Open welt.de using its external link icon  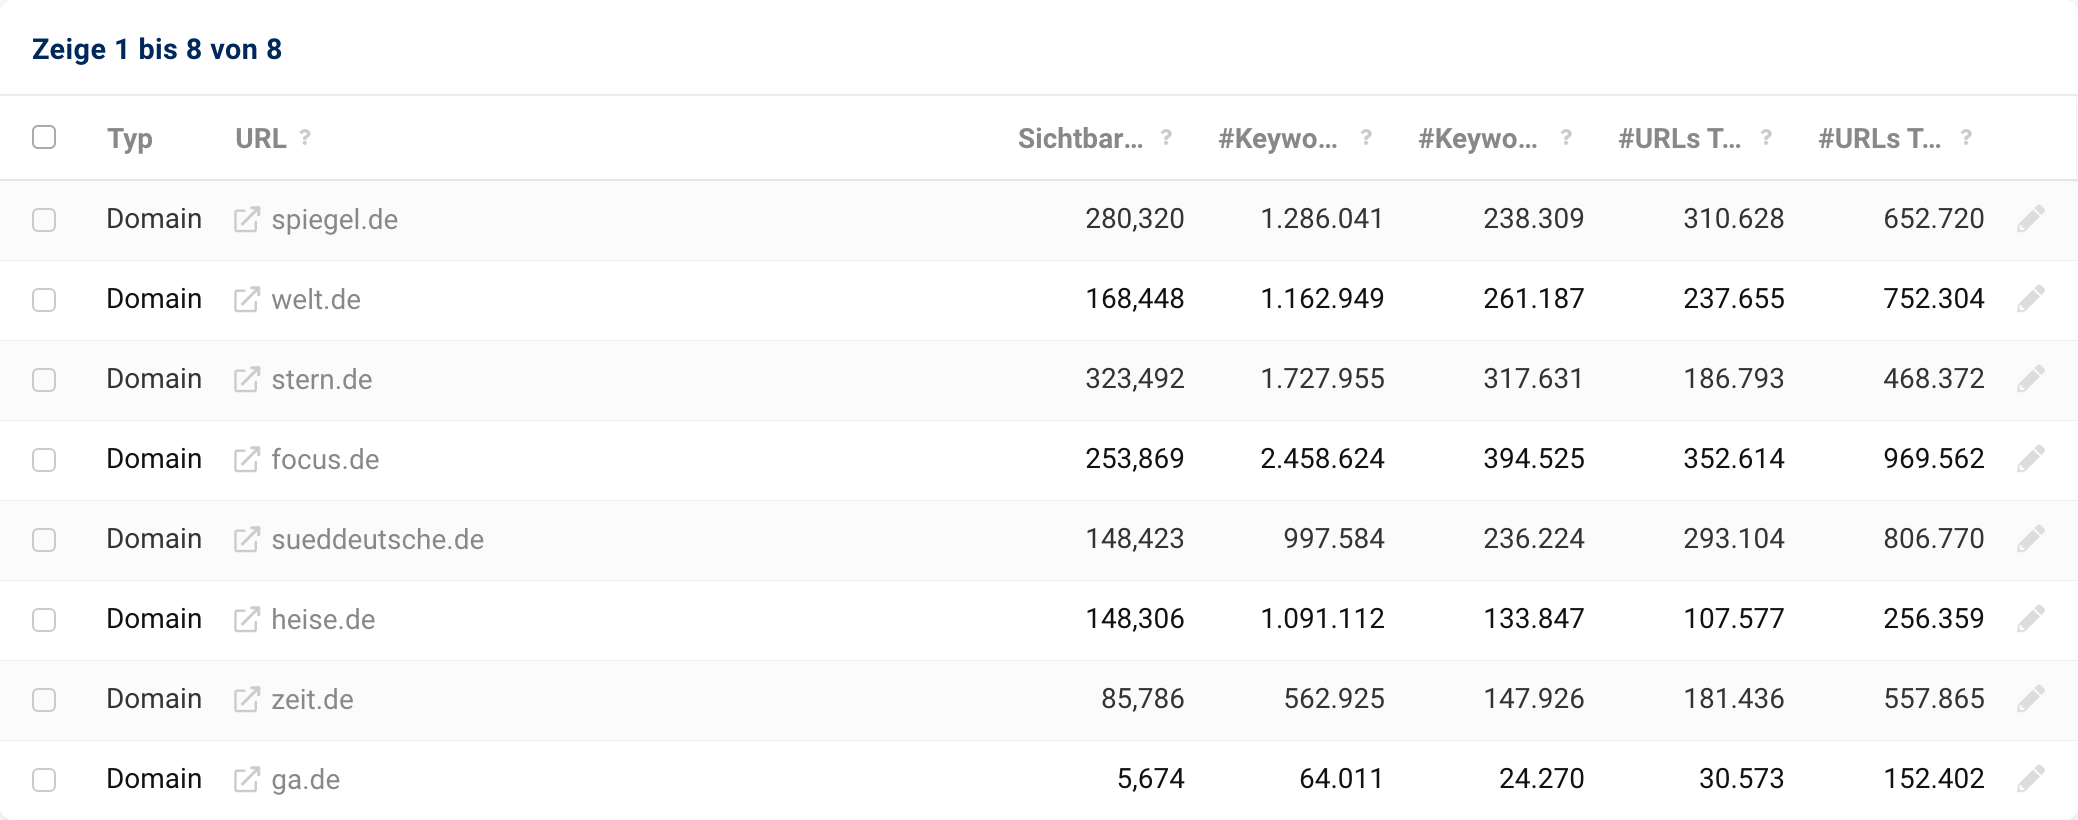tap(246, 300)
